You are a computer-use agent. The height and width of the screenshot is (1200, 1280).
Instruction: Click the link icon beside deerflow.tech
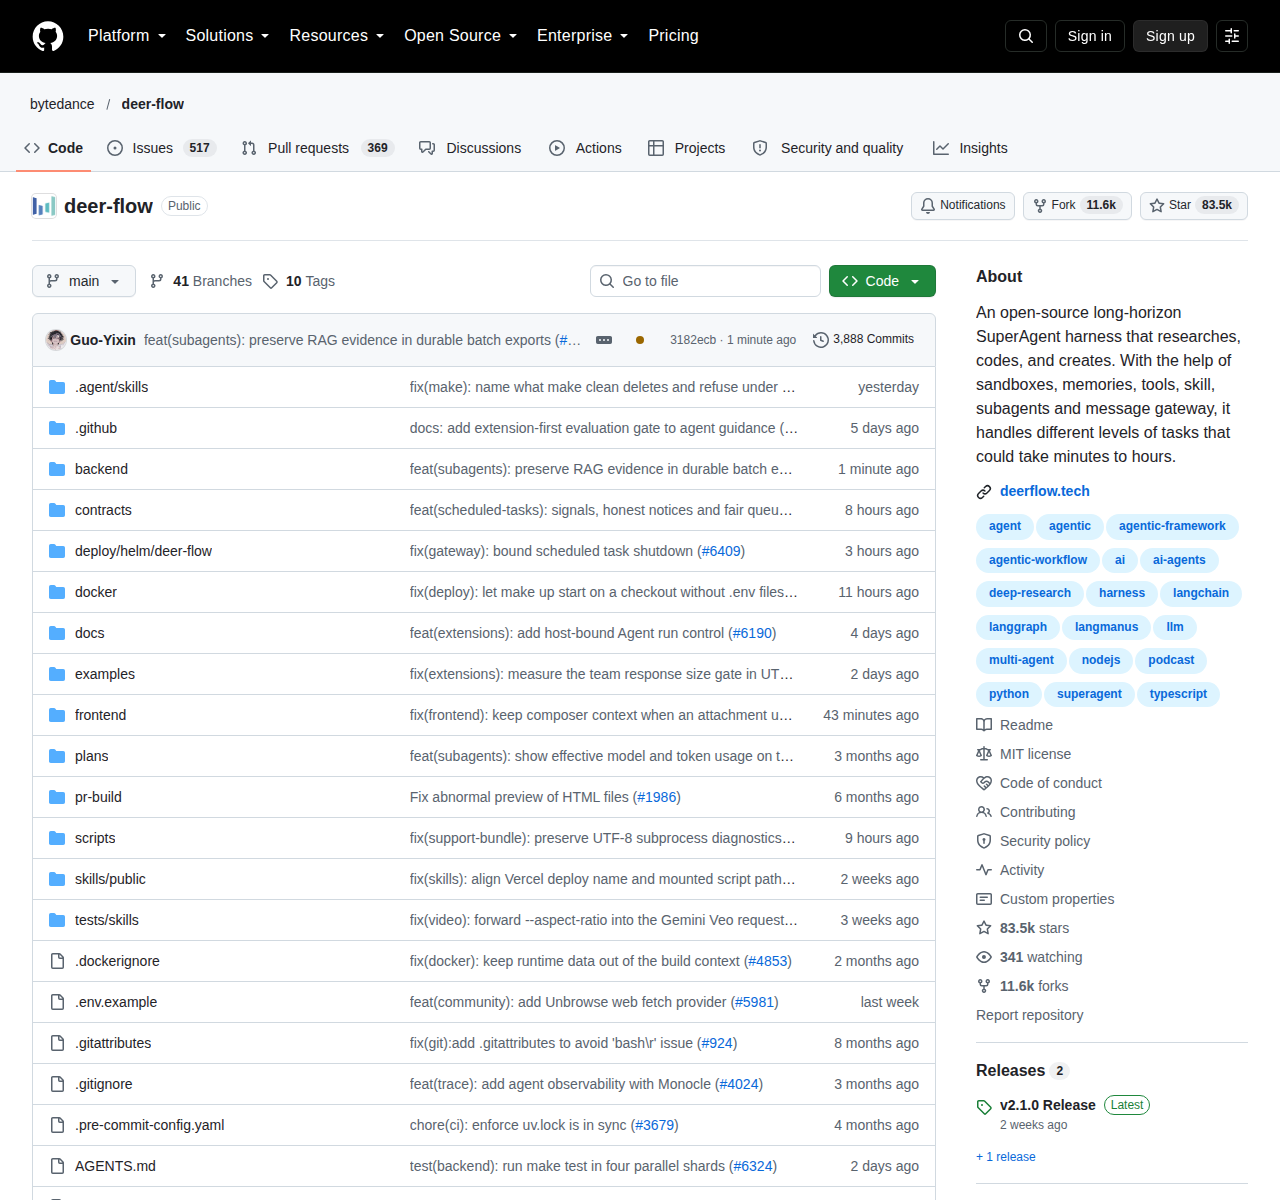[x=984, y=491]
